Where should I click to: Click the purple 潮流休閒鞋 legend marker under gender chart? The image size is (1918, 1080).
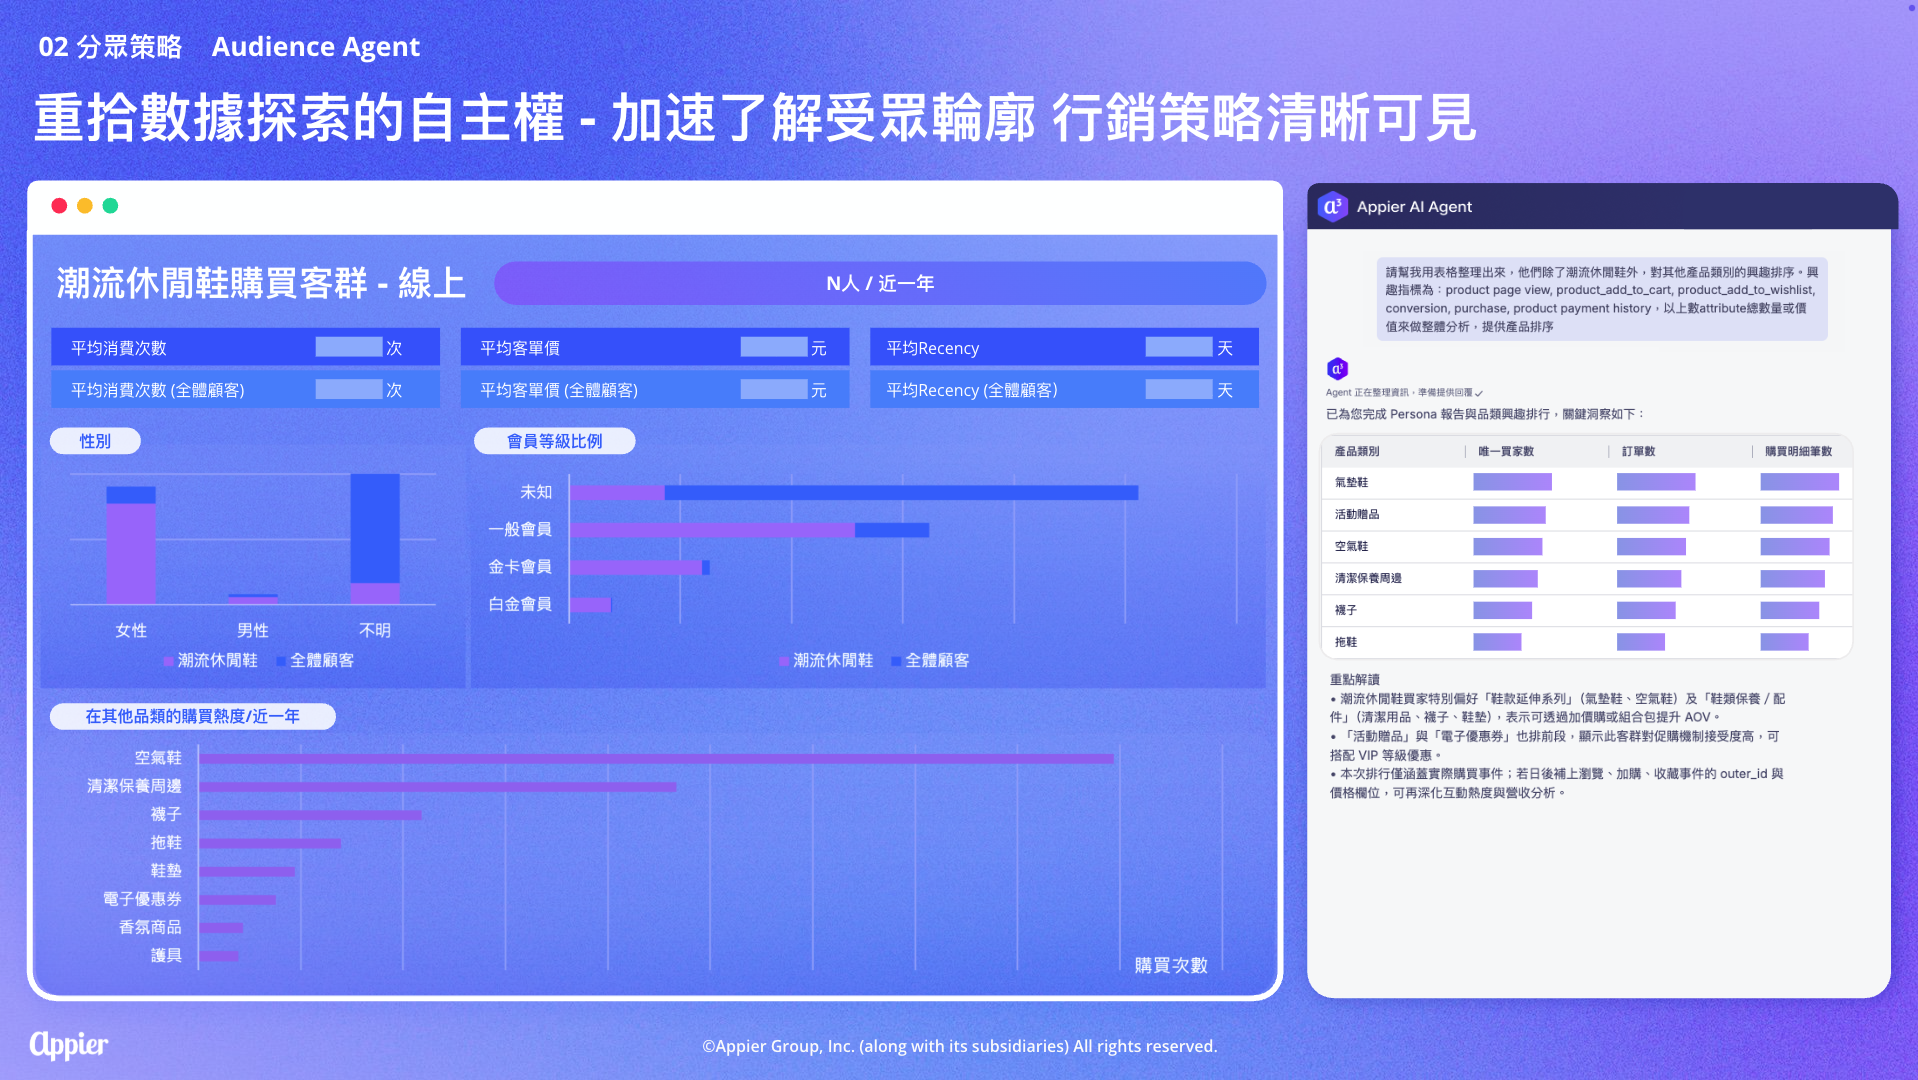click(x=168, y=661)
